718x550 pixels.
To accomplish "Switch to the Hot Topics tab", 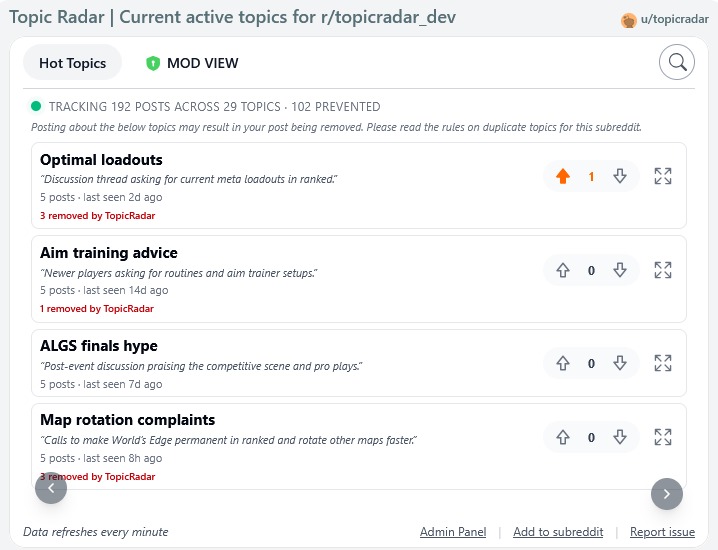I will (x=72, y=63).
